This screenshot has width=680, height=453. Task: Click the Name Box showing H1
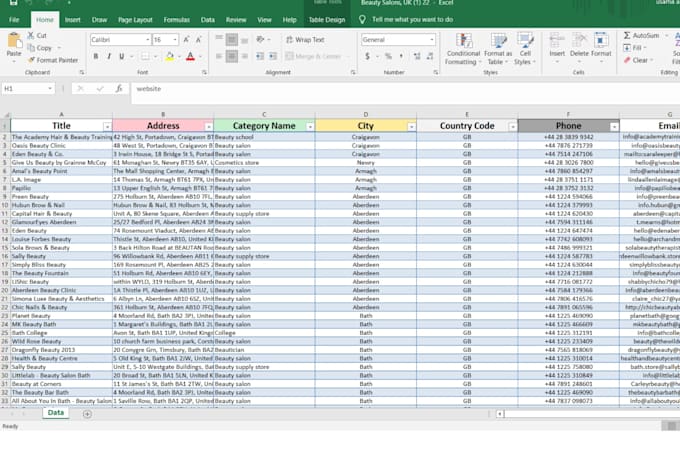(28, 88)
